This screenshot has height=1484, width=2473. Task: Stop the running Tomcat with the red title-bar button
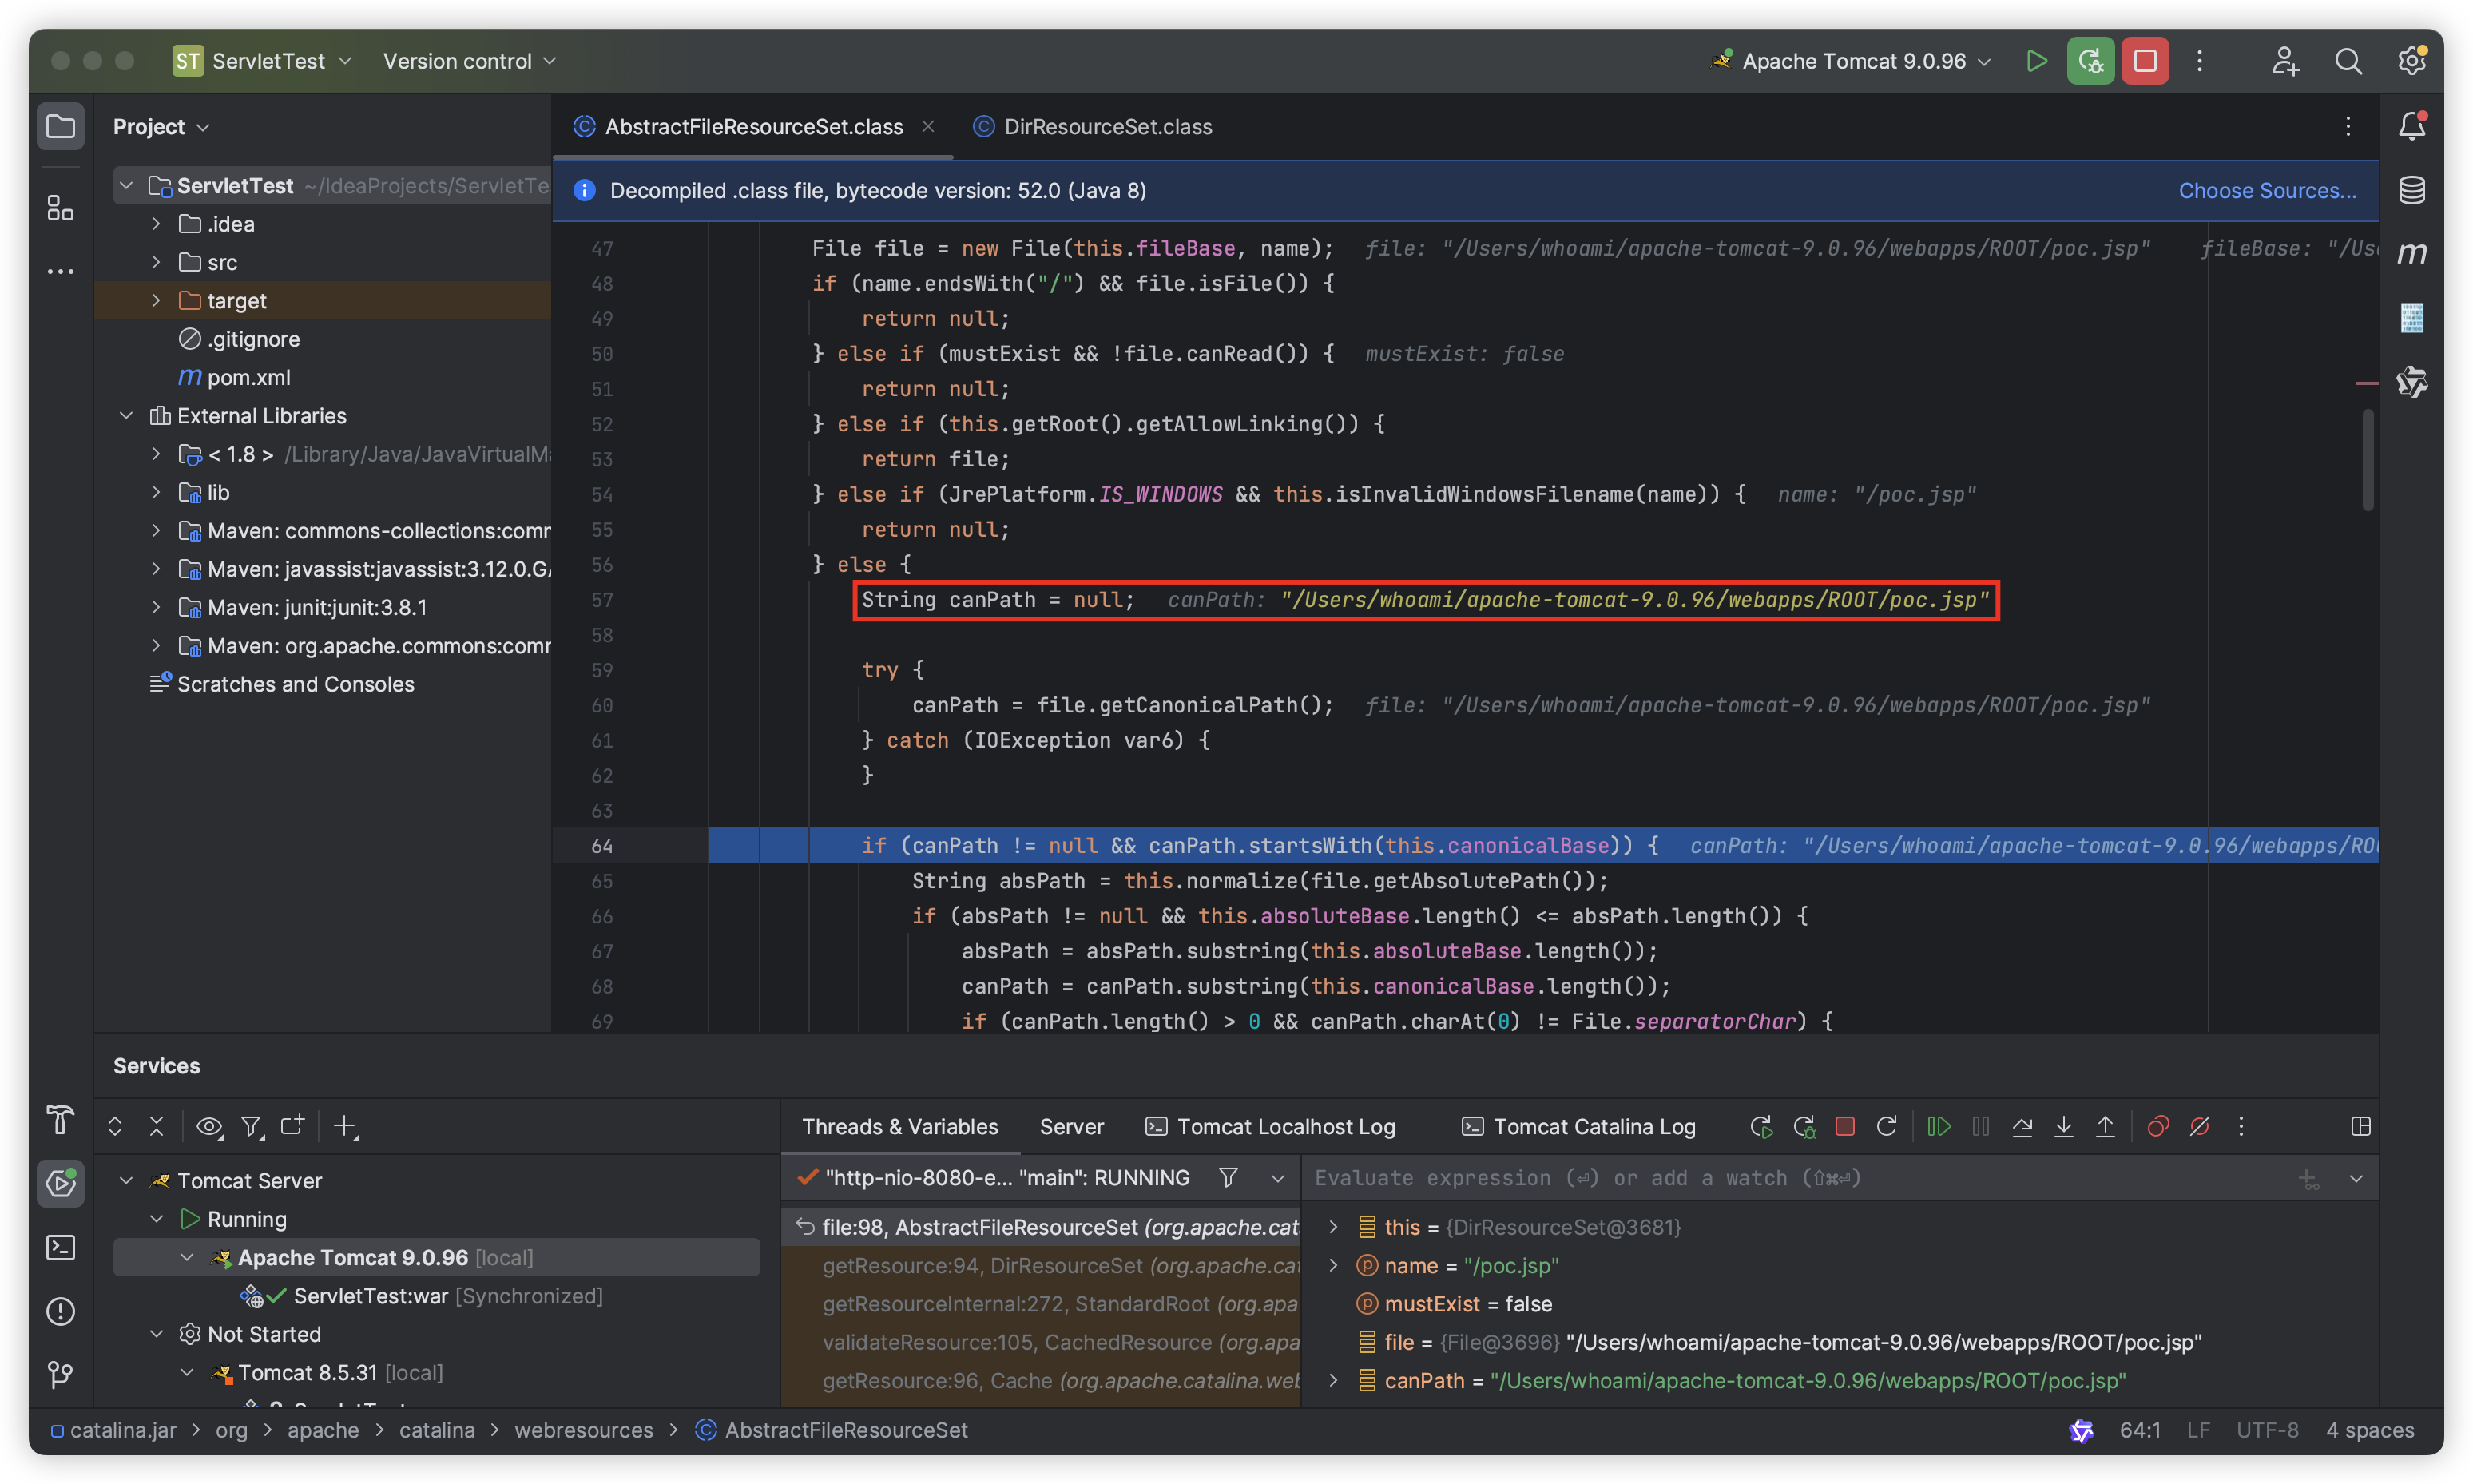pyautogui.click(x=2145, y=61)
